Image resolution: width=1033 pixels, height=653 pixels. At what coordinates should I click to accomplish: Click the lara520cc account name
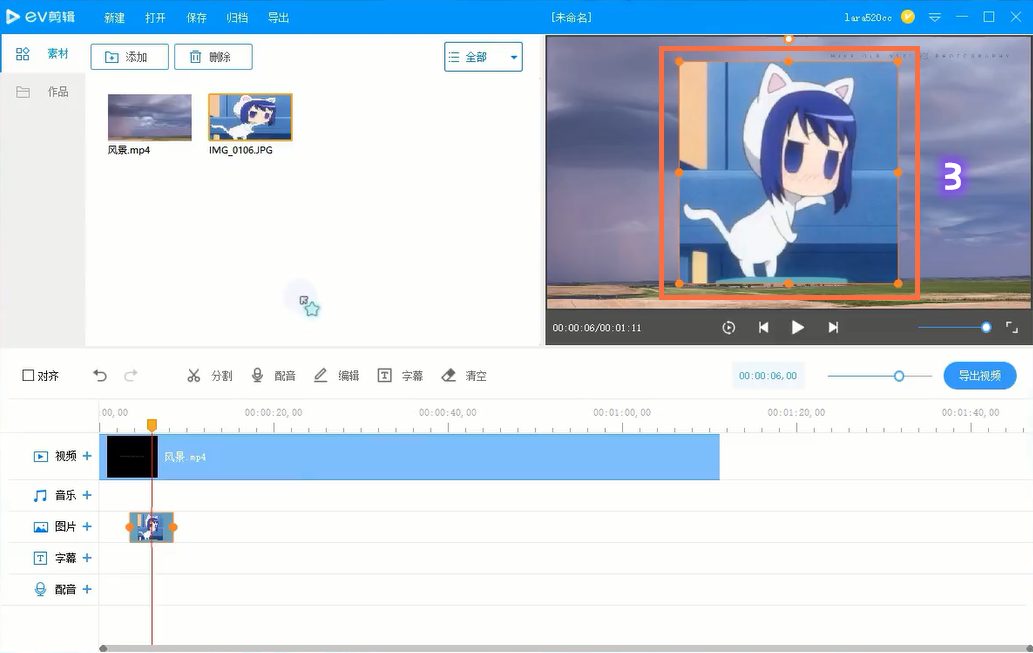tap(868, 18)
